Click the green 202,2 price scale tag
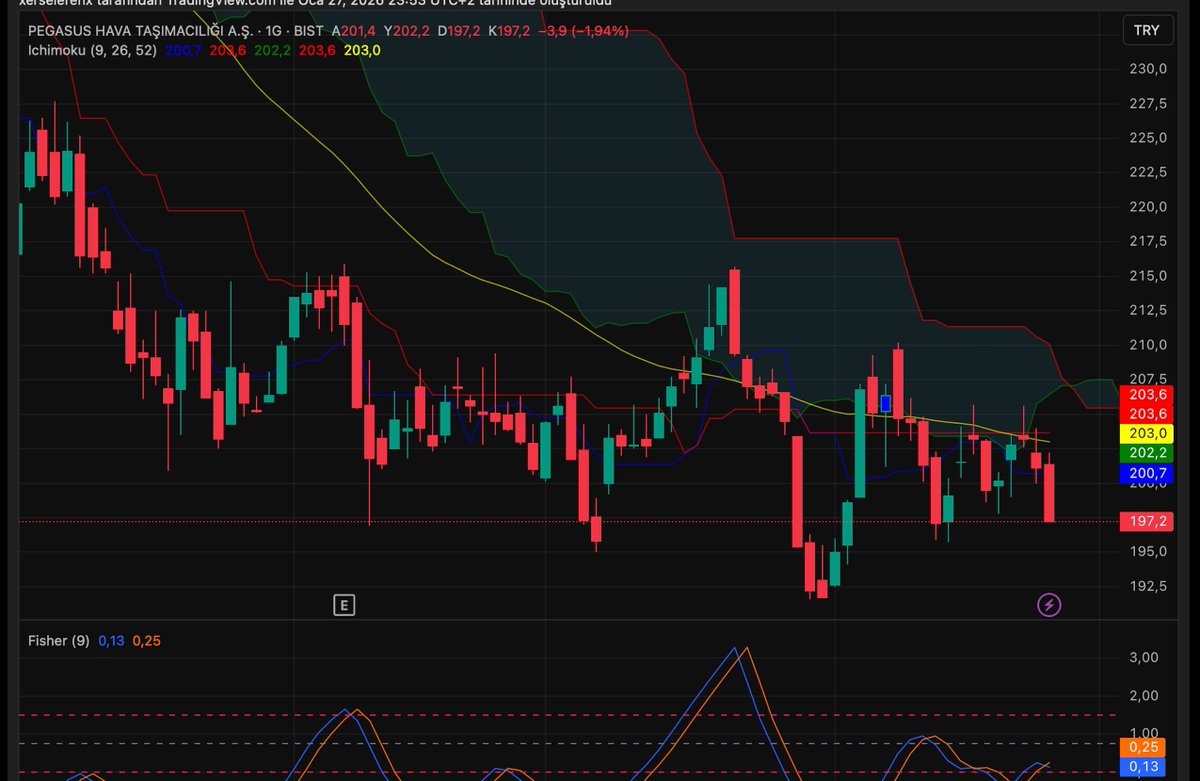The width and height of the screenshot is (1200, 781). tap(1146, 453)
